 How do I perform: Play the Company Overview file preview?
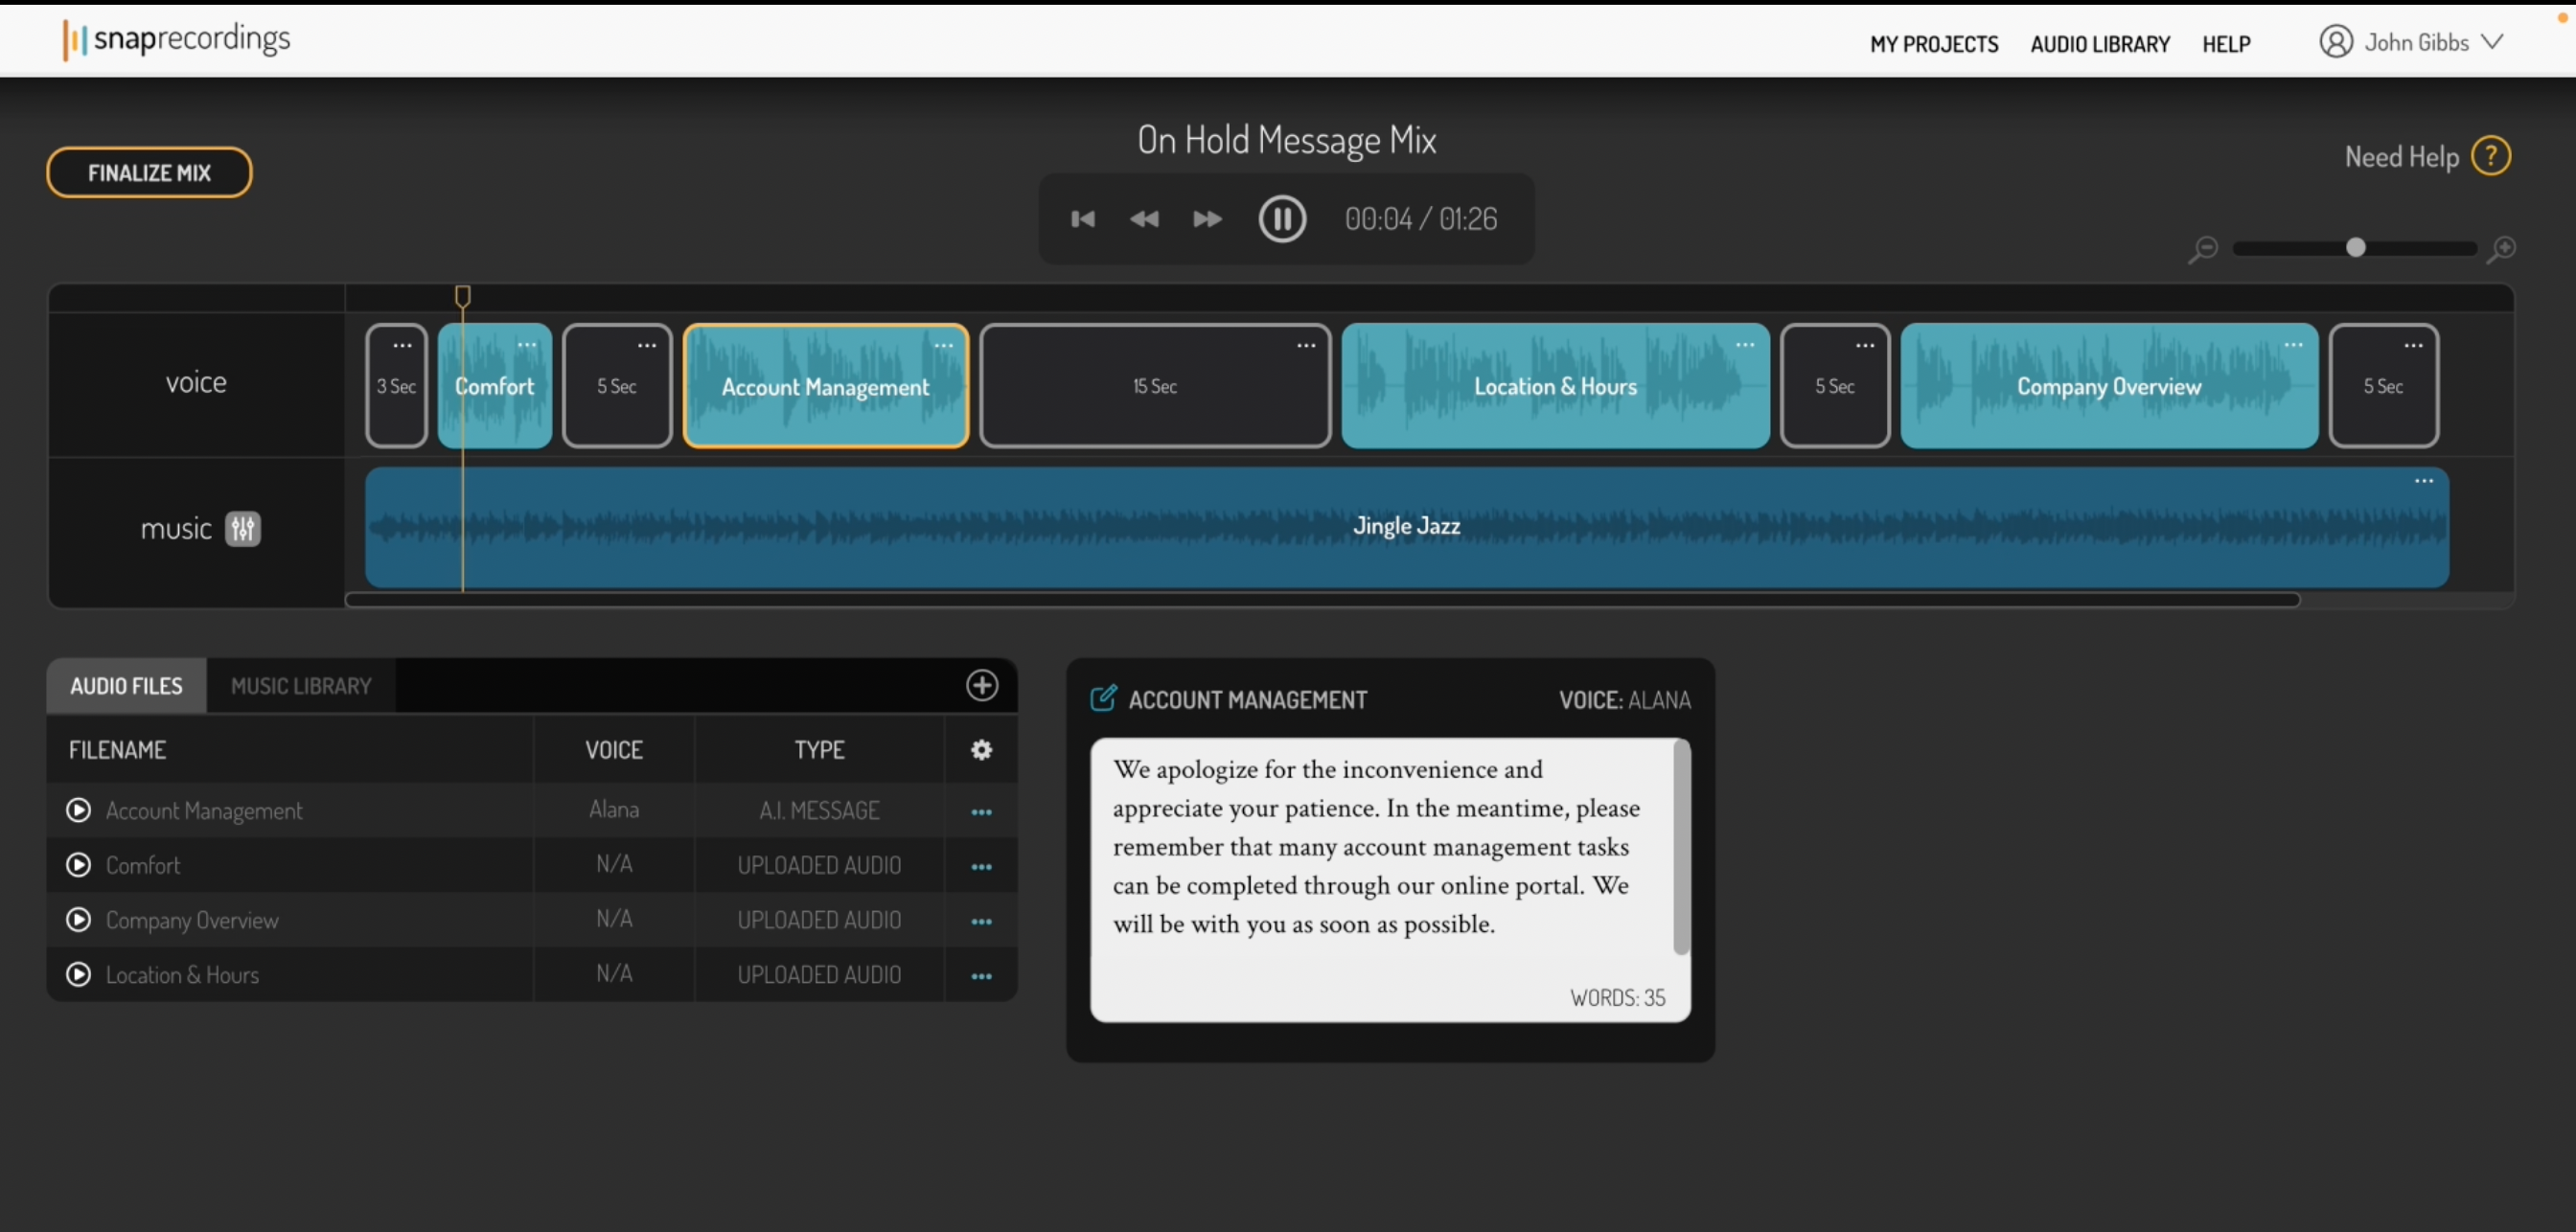pos(78,920)
